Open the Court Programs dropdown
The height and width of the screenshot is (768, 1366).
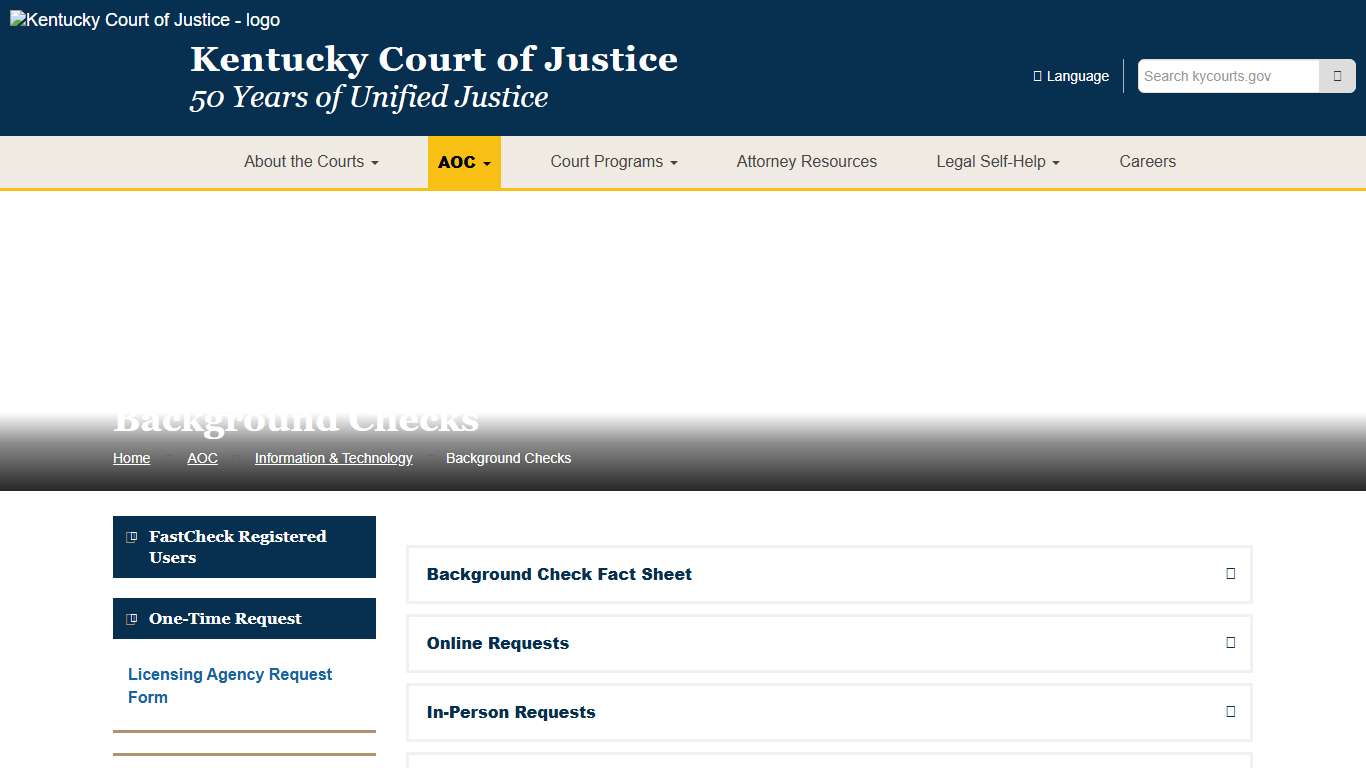click(x=613, y=161)
